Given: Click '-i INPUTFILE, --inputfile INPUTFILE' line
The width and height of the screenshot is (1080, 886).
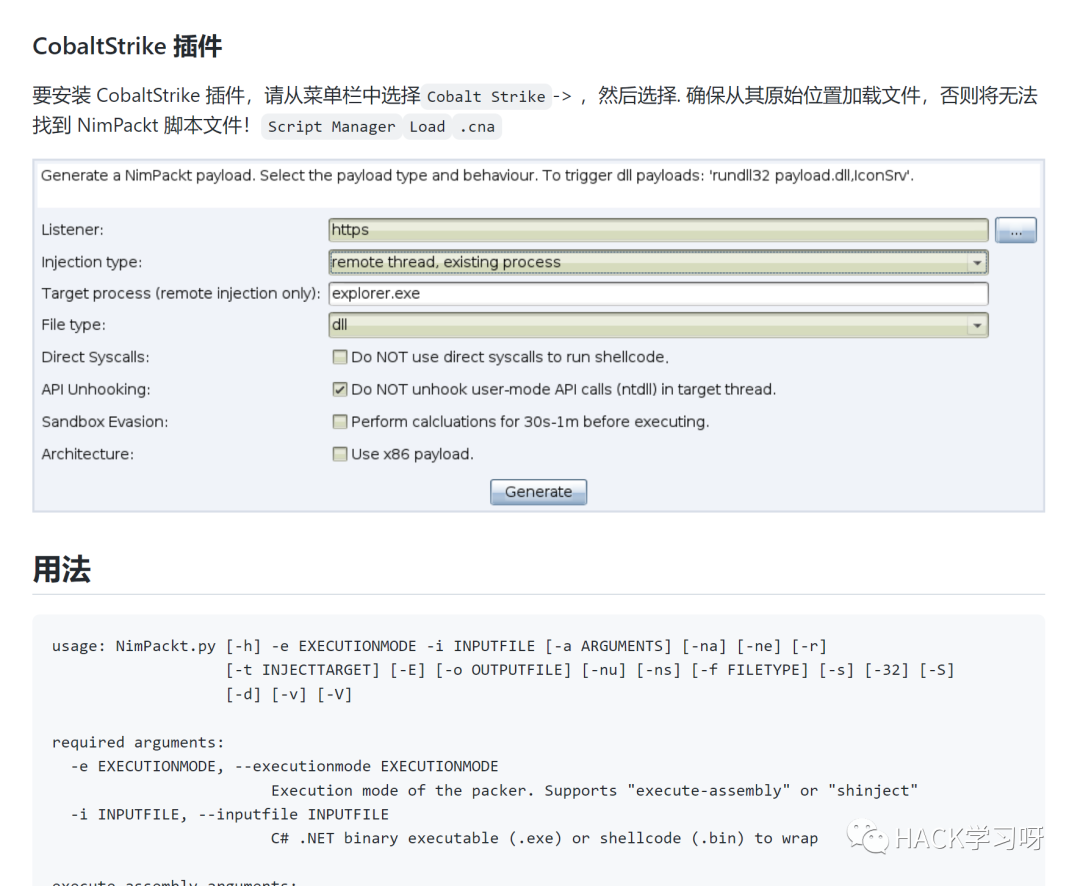Looking at the screenshot, I should coord(229,815).
